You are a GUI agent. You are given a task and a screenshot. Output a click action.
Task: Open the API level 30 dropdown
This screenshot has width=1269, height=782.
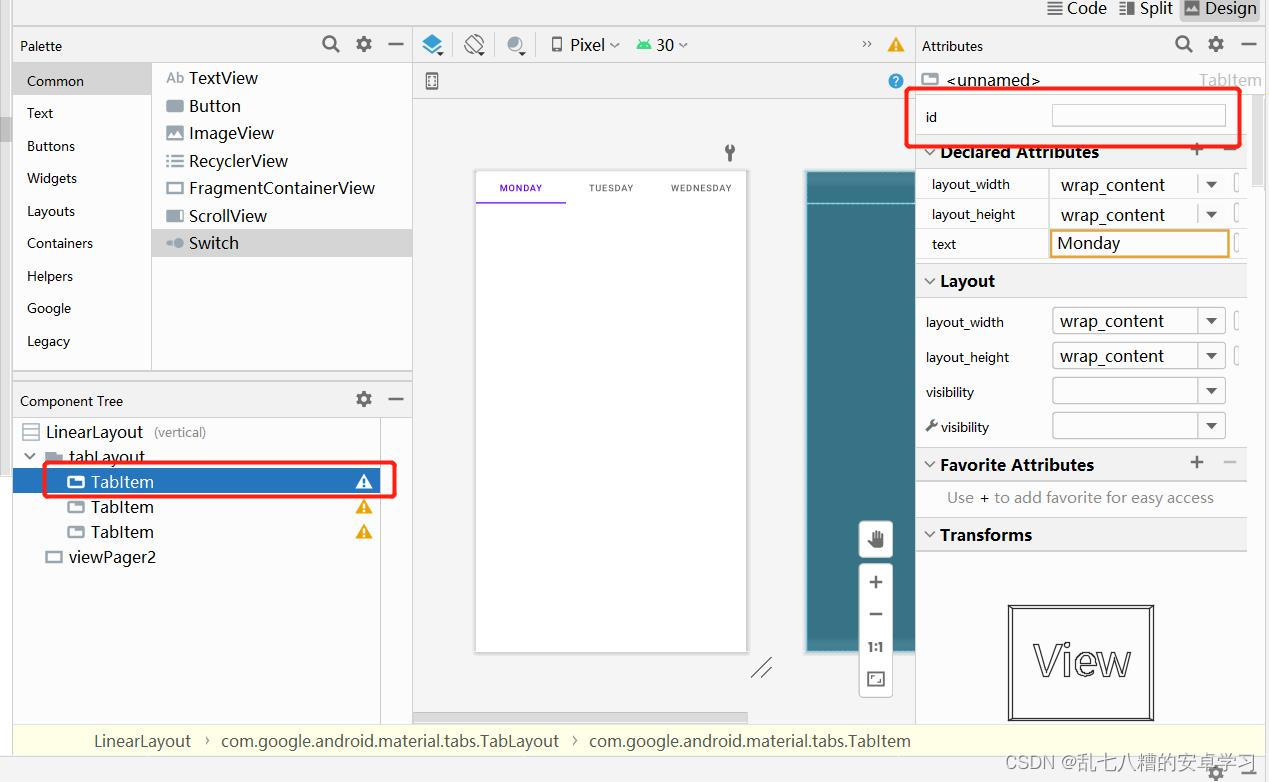coord(661,44)
